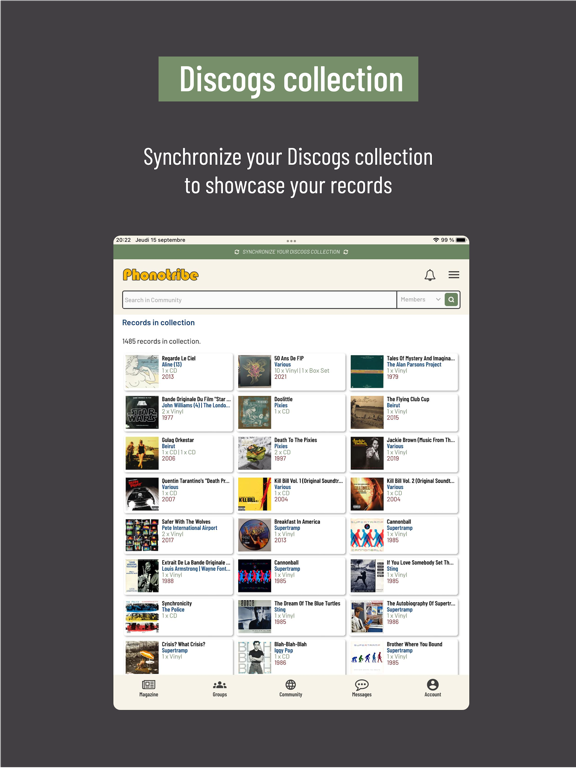Open the Magazine tab

pyautogui.click(x=148, y=688)
